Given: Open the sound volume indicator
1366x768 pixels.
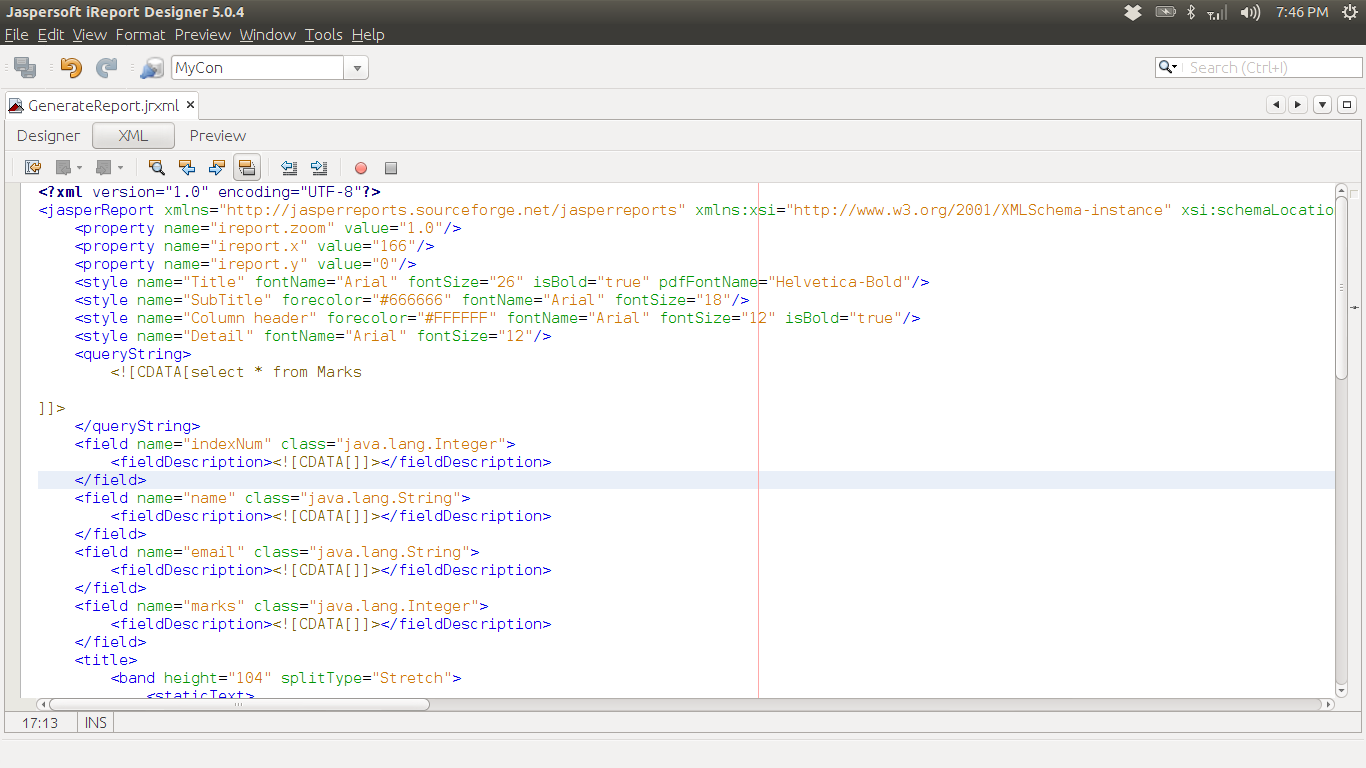Looking at the screenshot, I should pos(1250,12).
